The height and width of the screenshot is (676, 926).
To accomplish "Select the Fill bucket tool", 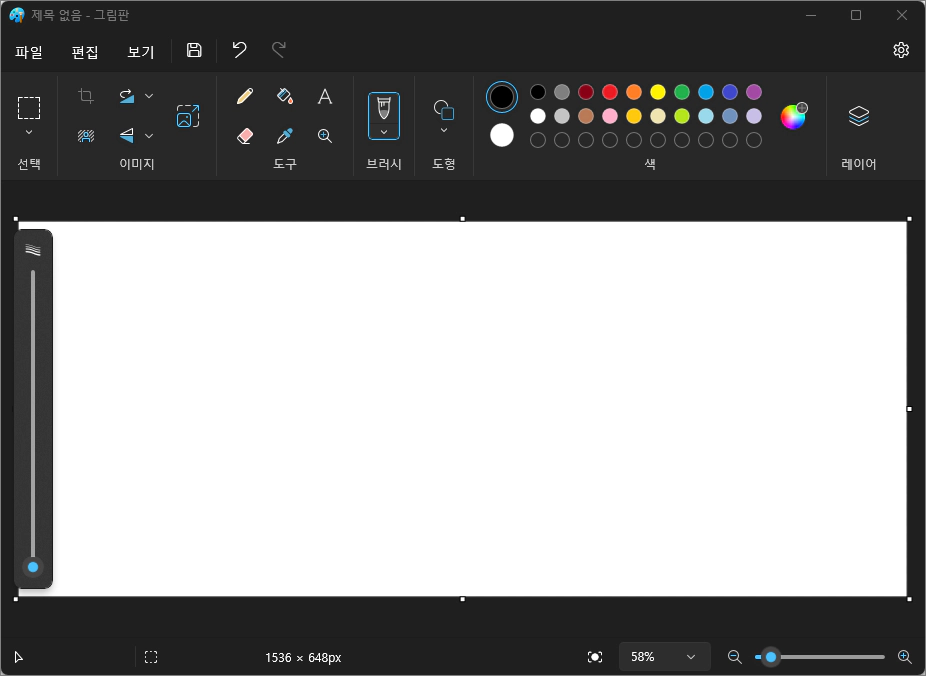I will click(285, 96).
